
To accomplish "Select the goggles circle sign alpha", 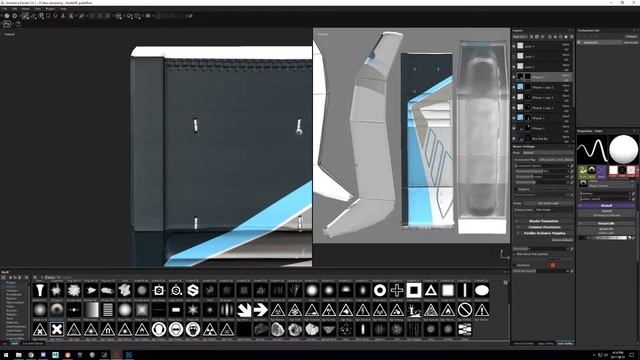I will point(176,329).
